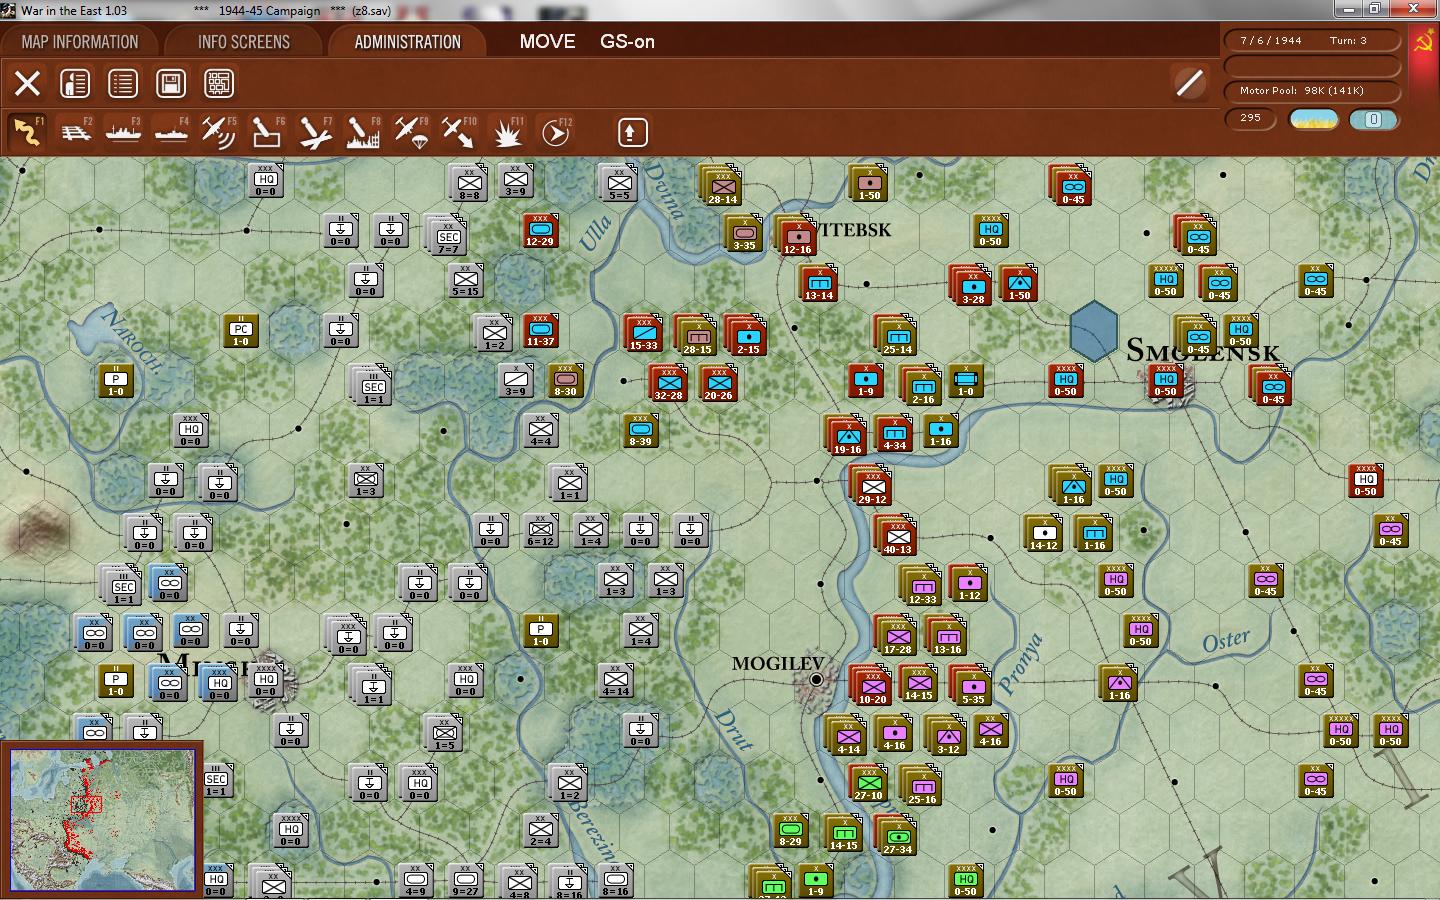Select the 3-35 unit west of Vitebsk
Image resolution: width=1440 pixels, height=900 pixels.
(743, 233)
